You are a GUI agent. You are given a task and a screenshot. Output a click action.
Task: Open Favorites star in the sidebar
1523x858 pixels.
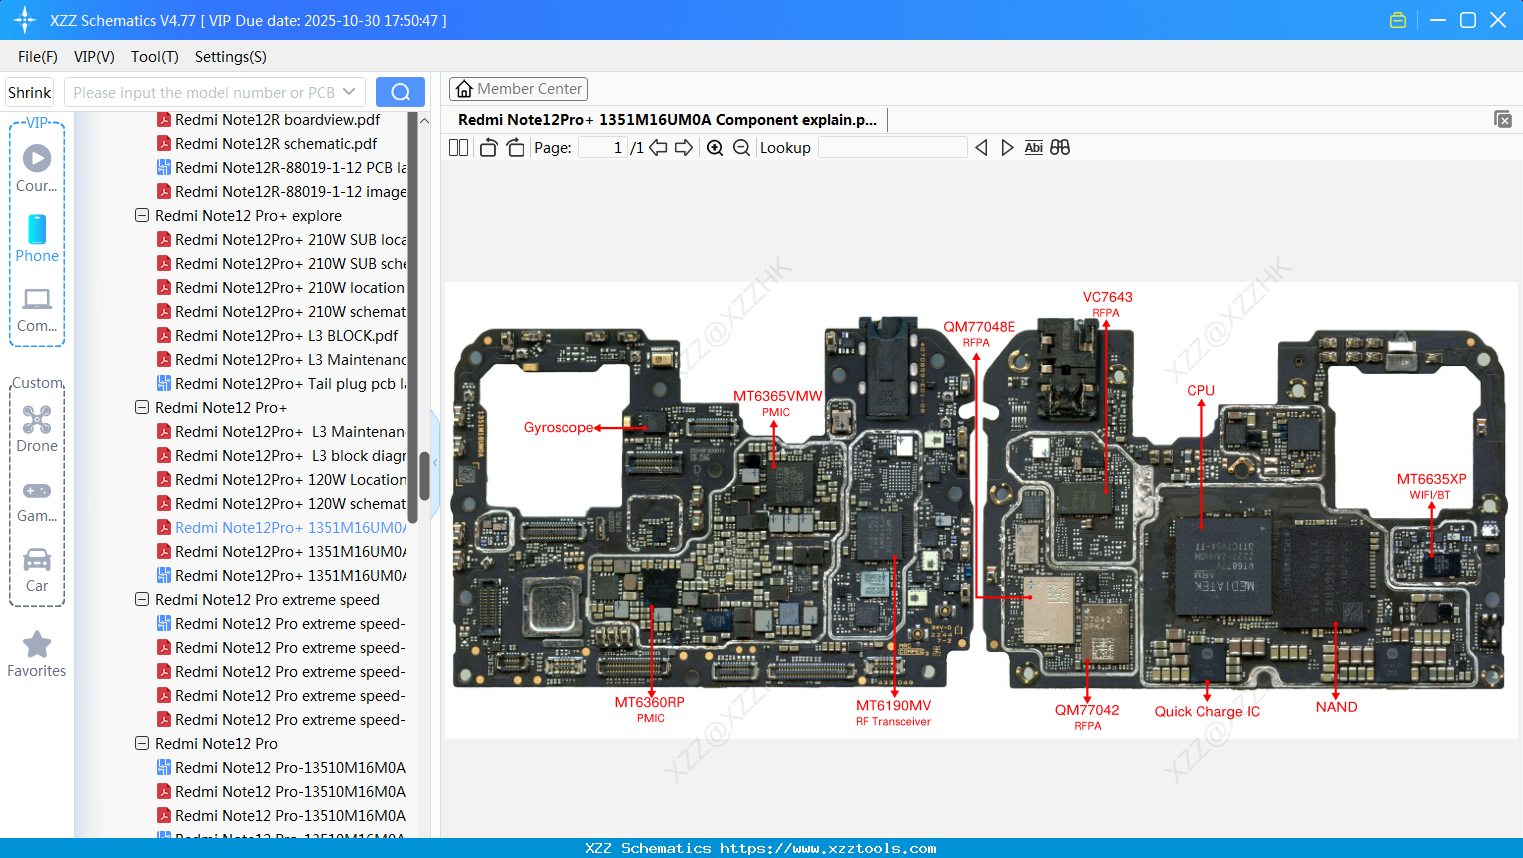pyautogui.click(x=37, y=654)
